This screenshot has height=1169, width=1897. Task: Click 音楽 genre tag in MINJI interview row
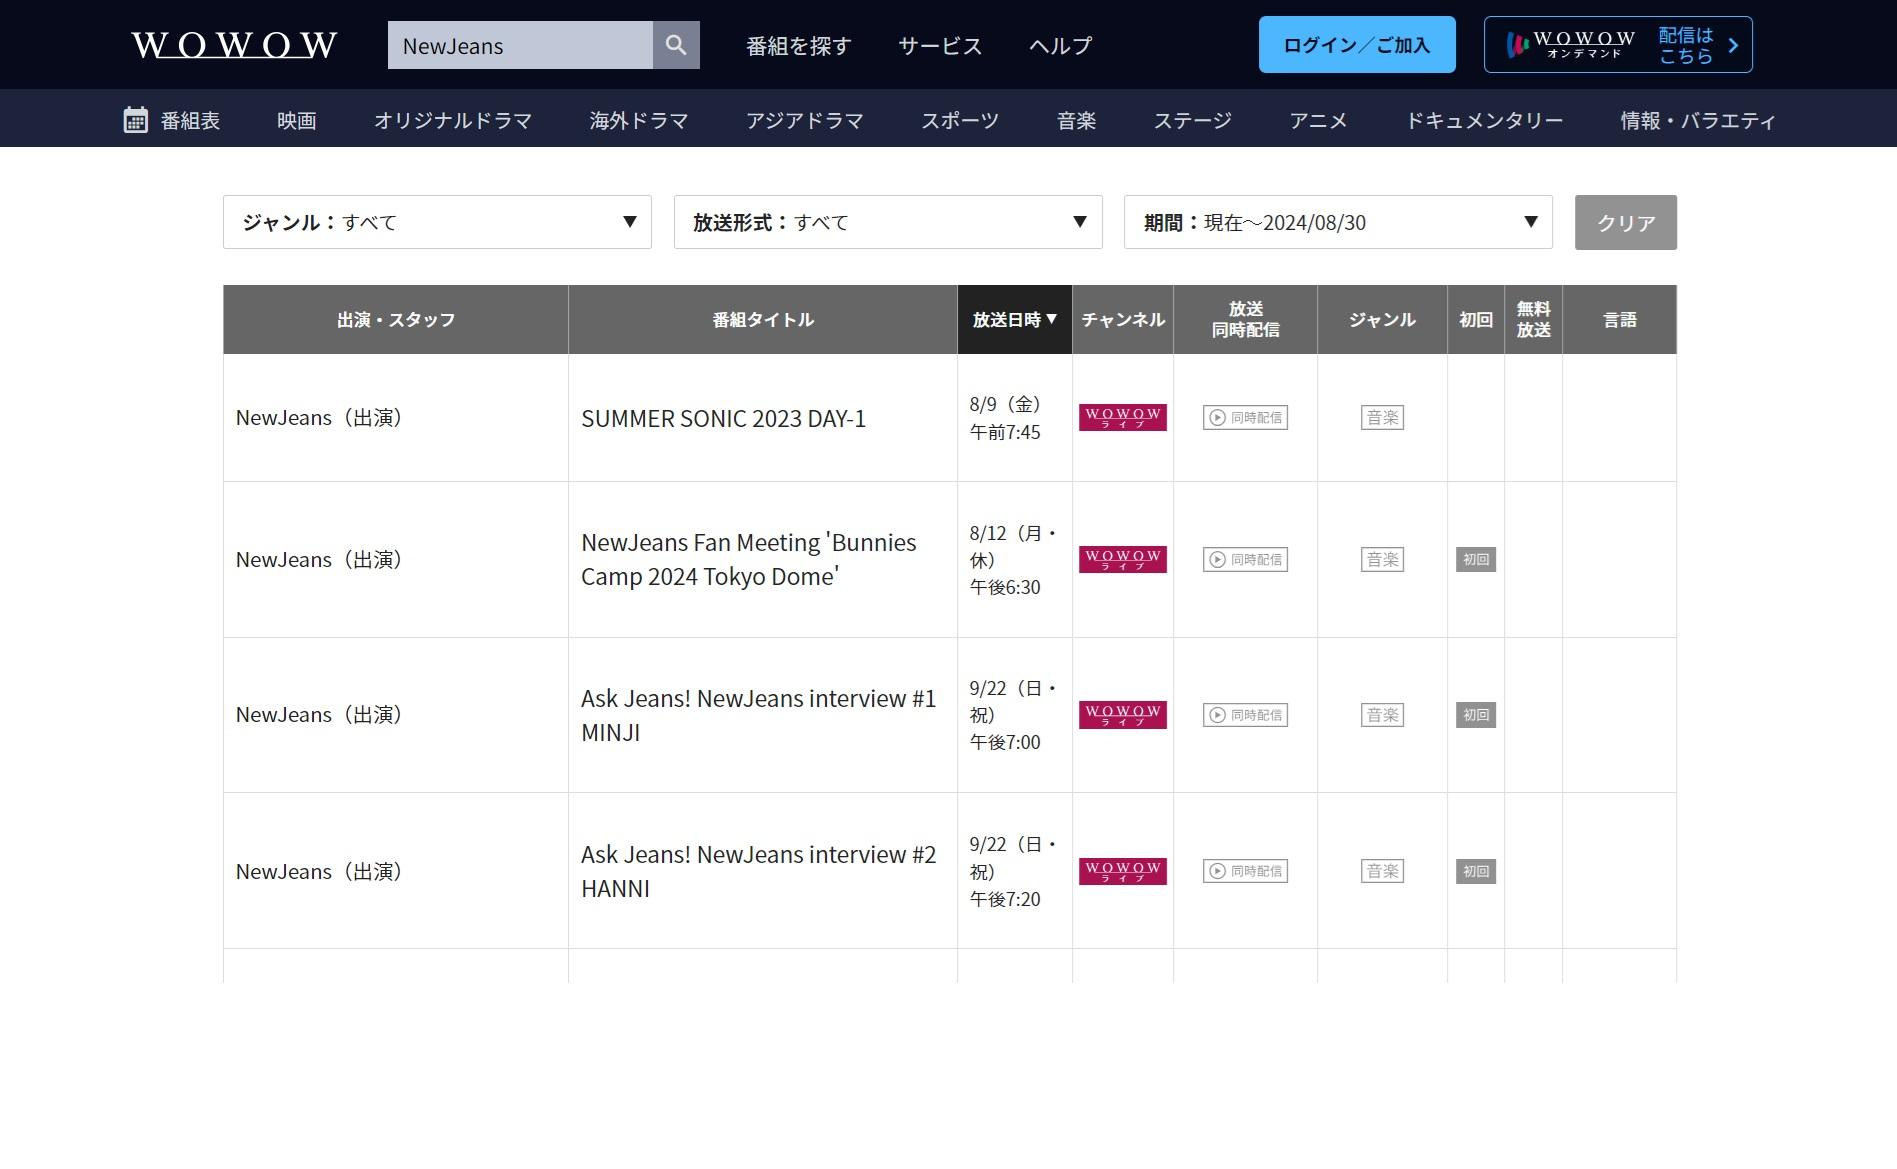click(x=1382, y=715)
